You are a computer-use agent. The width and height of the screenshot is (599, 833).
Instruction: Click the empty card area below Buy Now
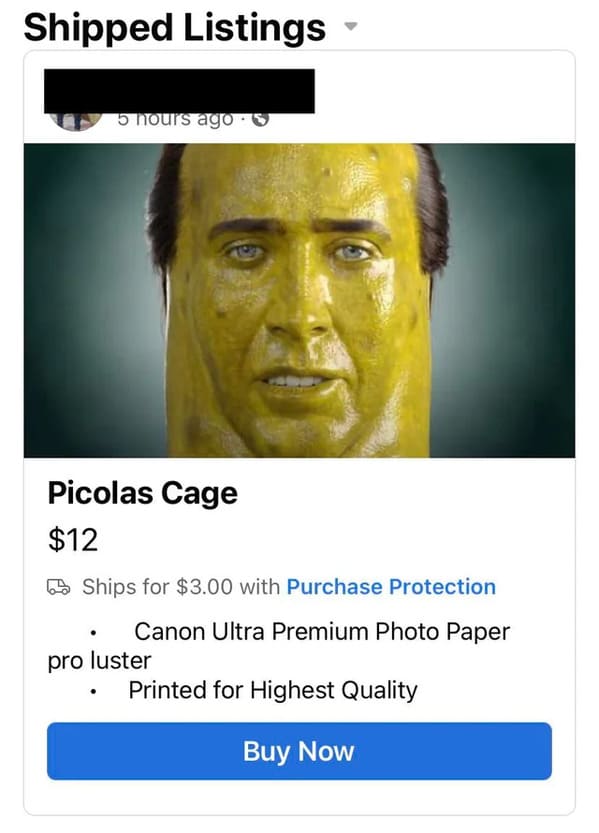pyautogui.click(x=299, y=797)
